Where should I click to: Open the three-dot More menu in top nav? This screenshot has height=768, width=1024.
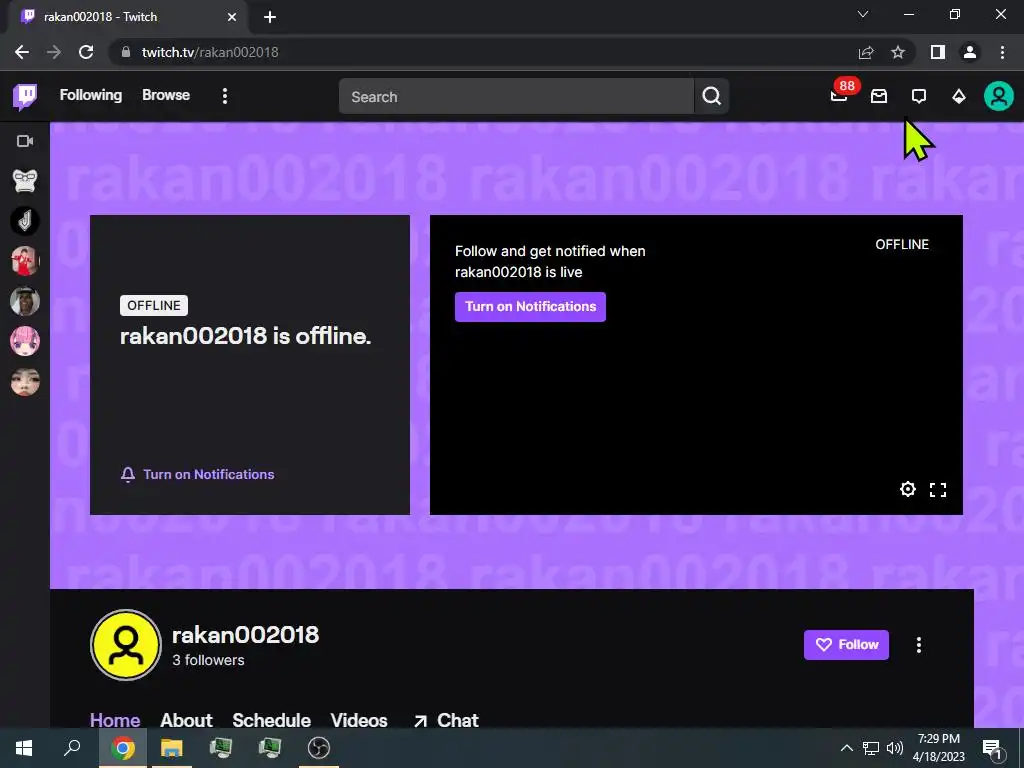tap(225, 96)
